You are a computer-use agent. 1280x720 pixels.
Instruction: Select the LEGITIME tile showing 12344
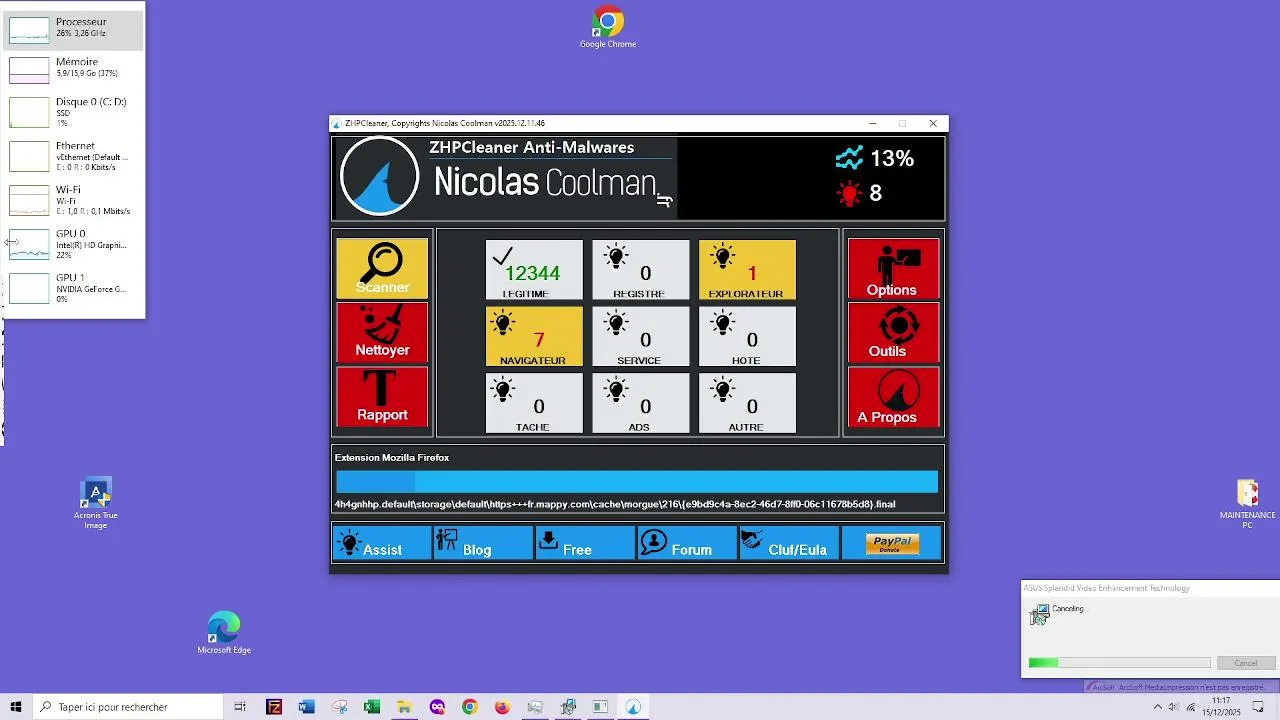(x=534, y=270)
